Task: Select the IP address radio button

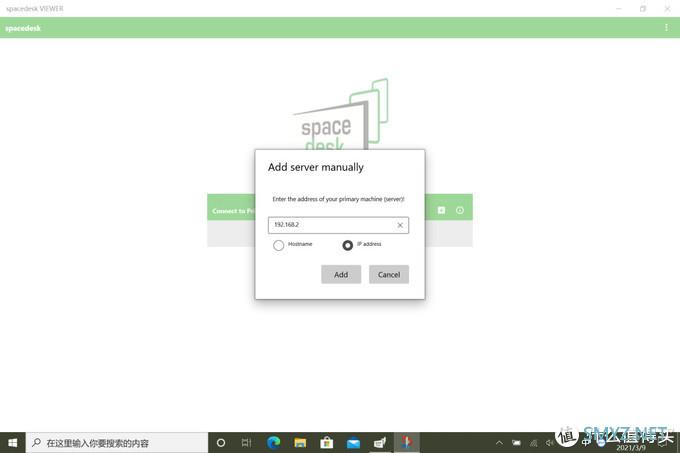Action: point(347,245)
